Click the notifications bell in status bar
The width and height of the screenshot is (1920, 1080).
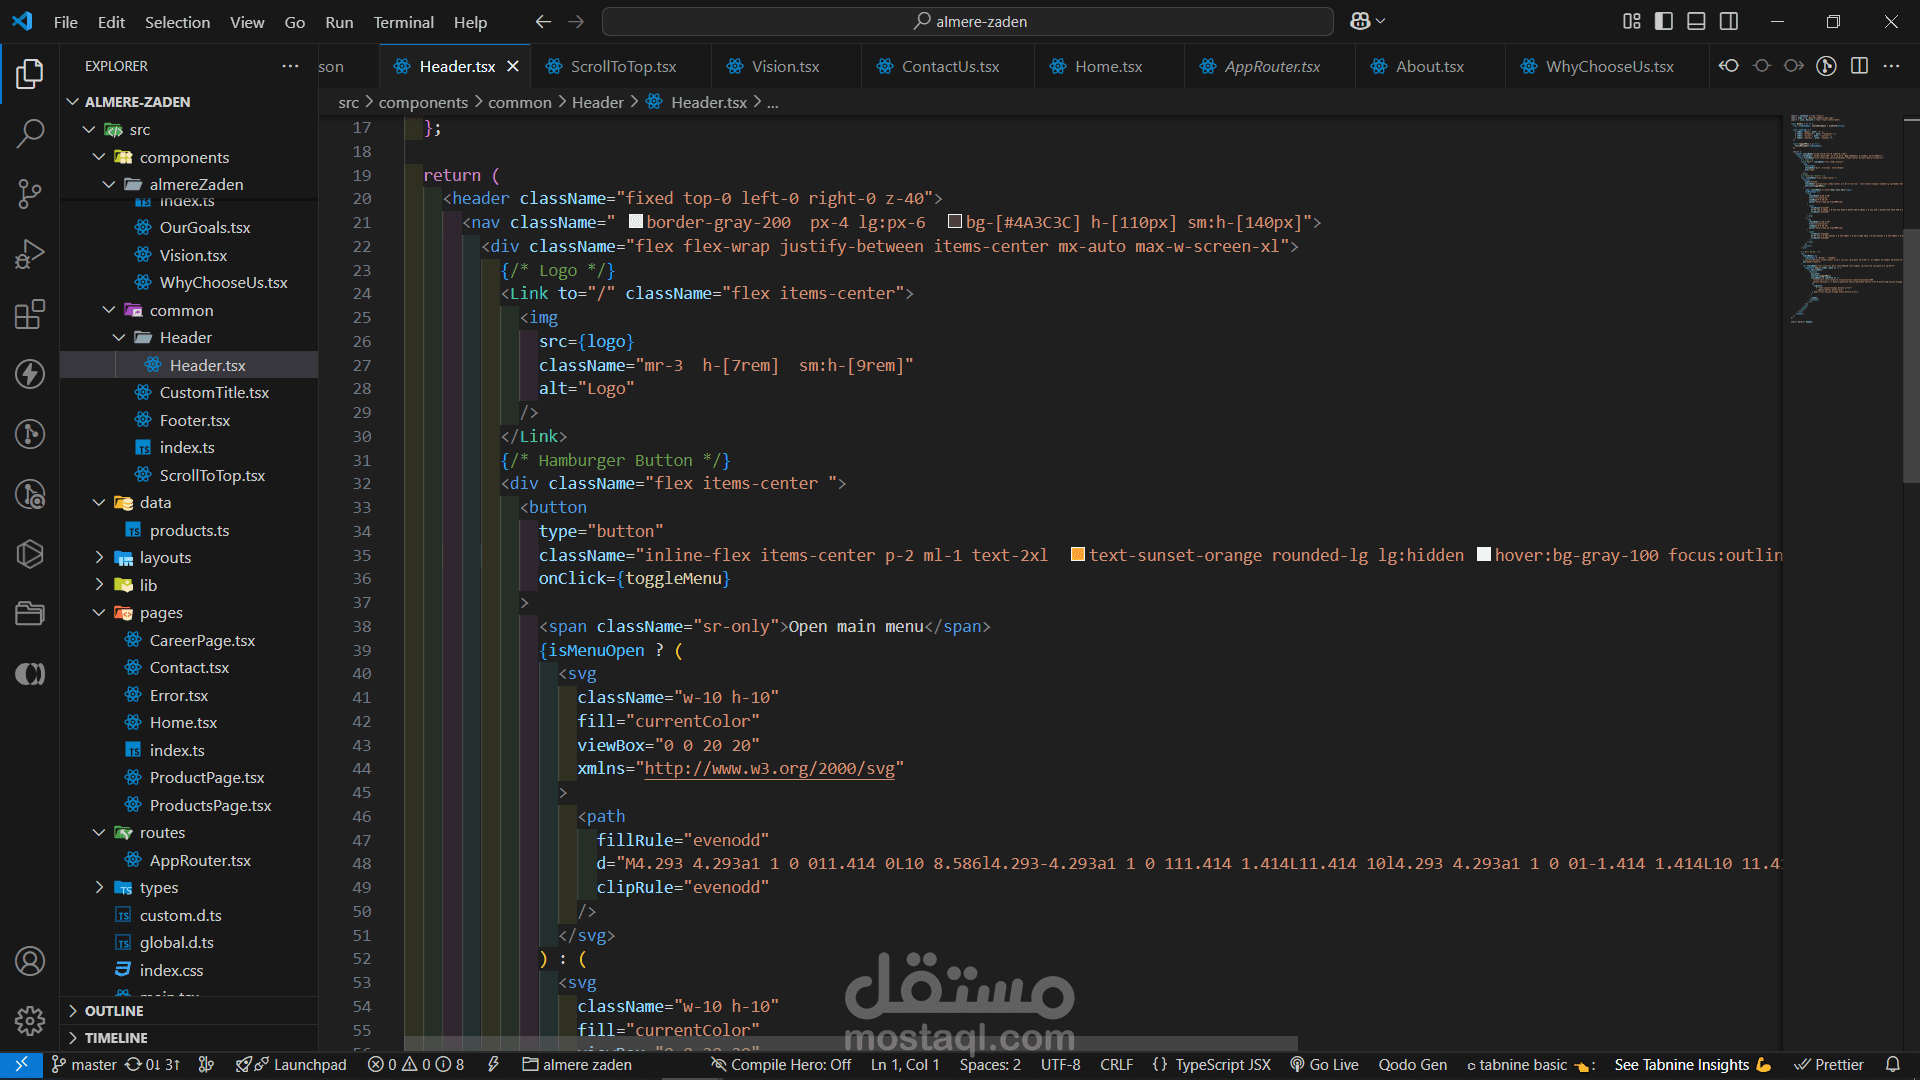[x=1892, y=1064]
